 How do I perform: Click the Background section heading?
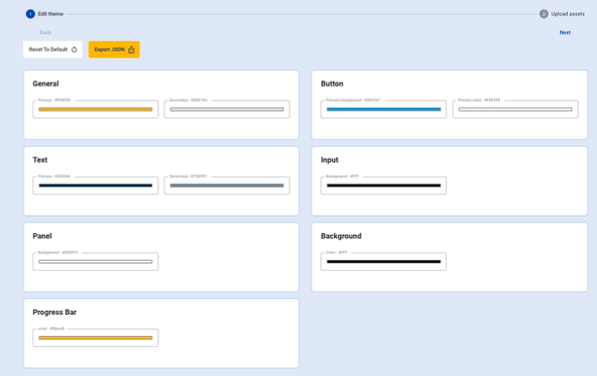pyautogui.click(x=341, y=236)
